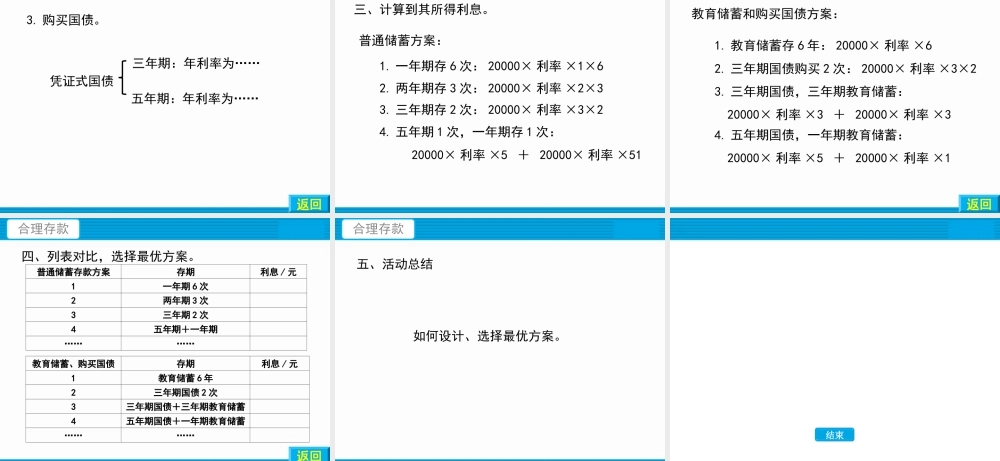
Task: Click the table cell 两年期 3 次
Action: click(186, 300)
